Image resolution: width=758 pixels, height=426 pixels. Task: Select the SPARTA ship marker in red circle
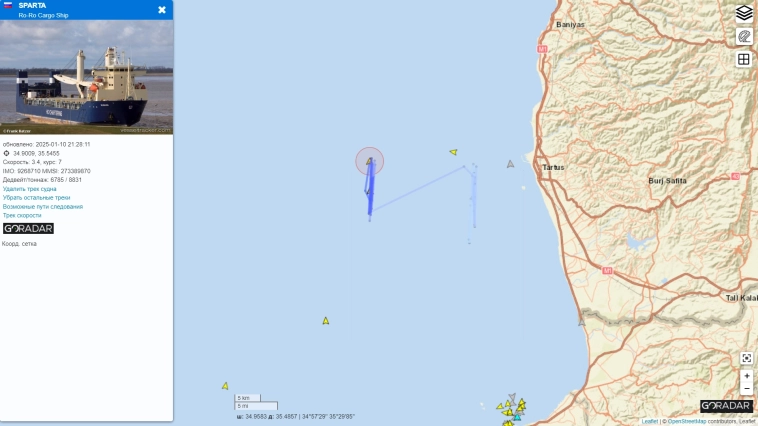(369, 161)
